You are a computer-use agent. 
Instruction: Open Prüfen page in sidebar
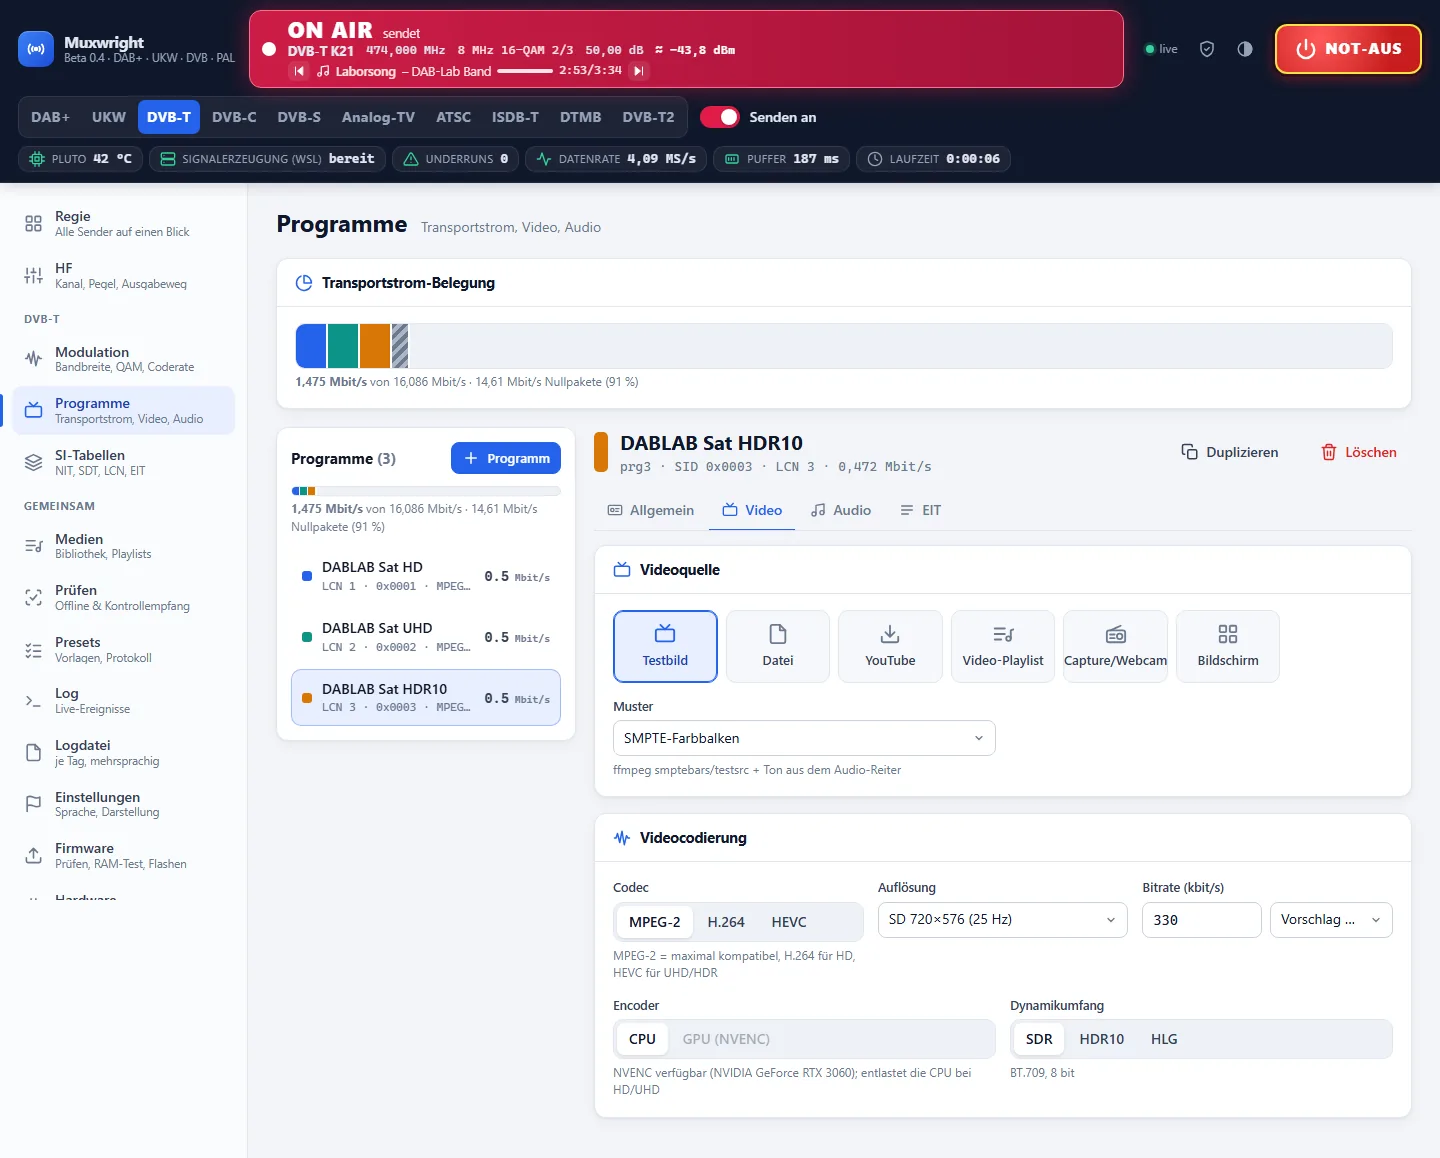coord(124,597)
